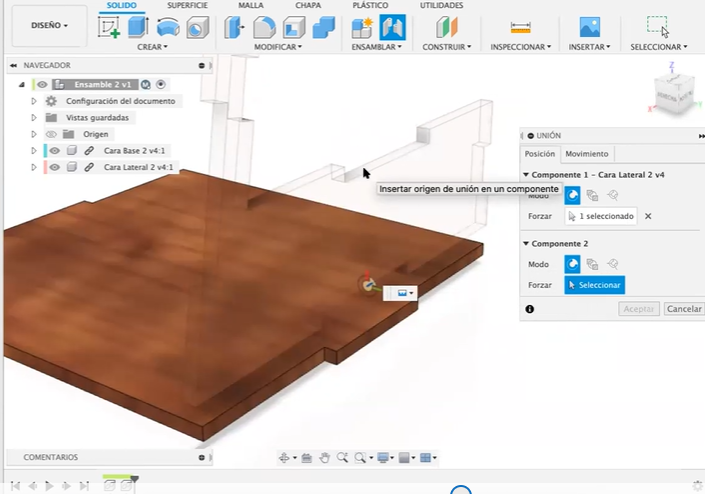This screenshot has width=705, height=494.
Task: Switch to the SUPERFICIE tab
Action: (187, 5)
